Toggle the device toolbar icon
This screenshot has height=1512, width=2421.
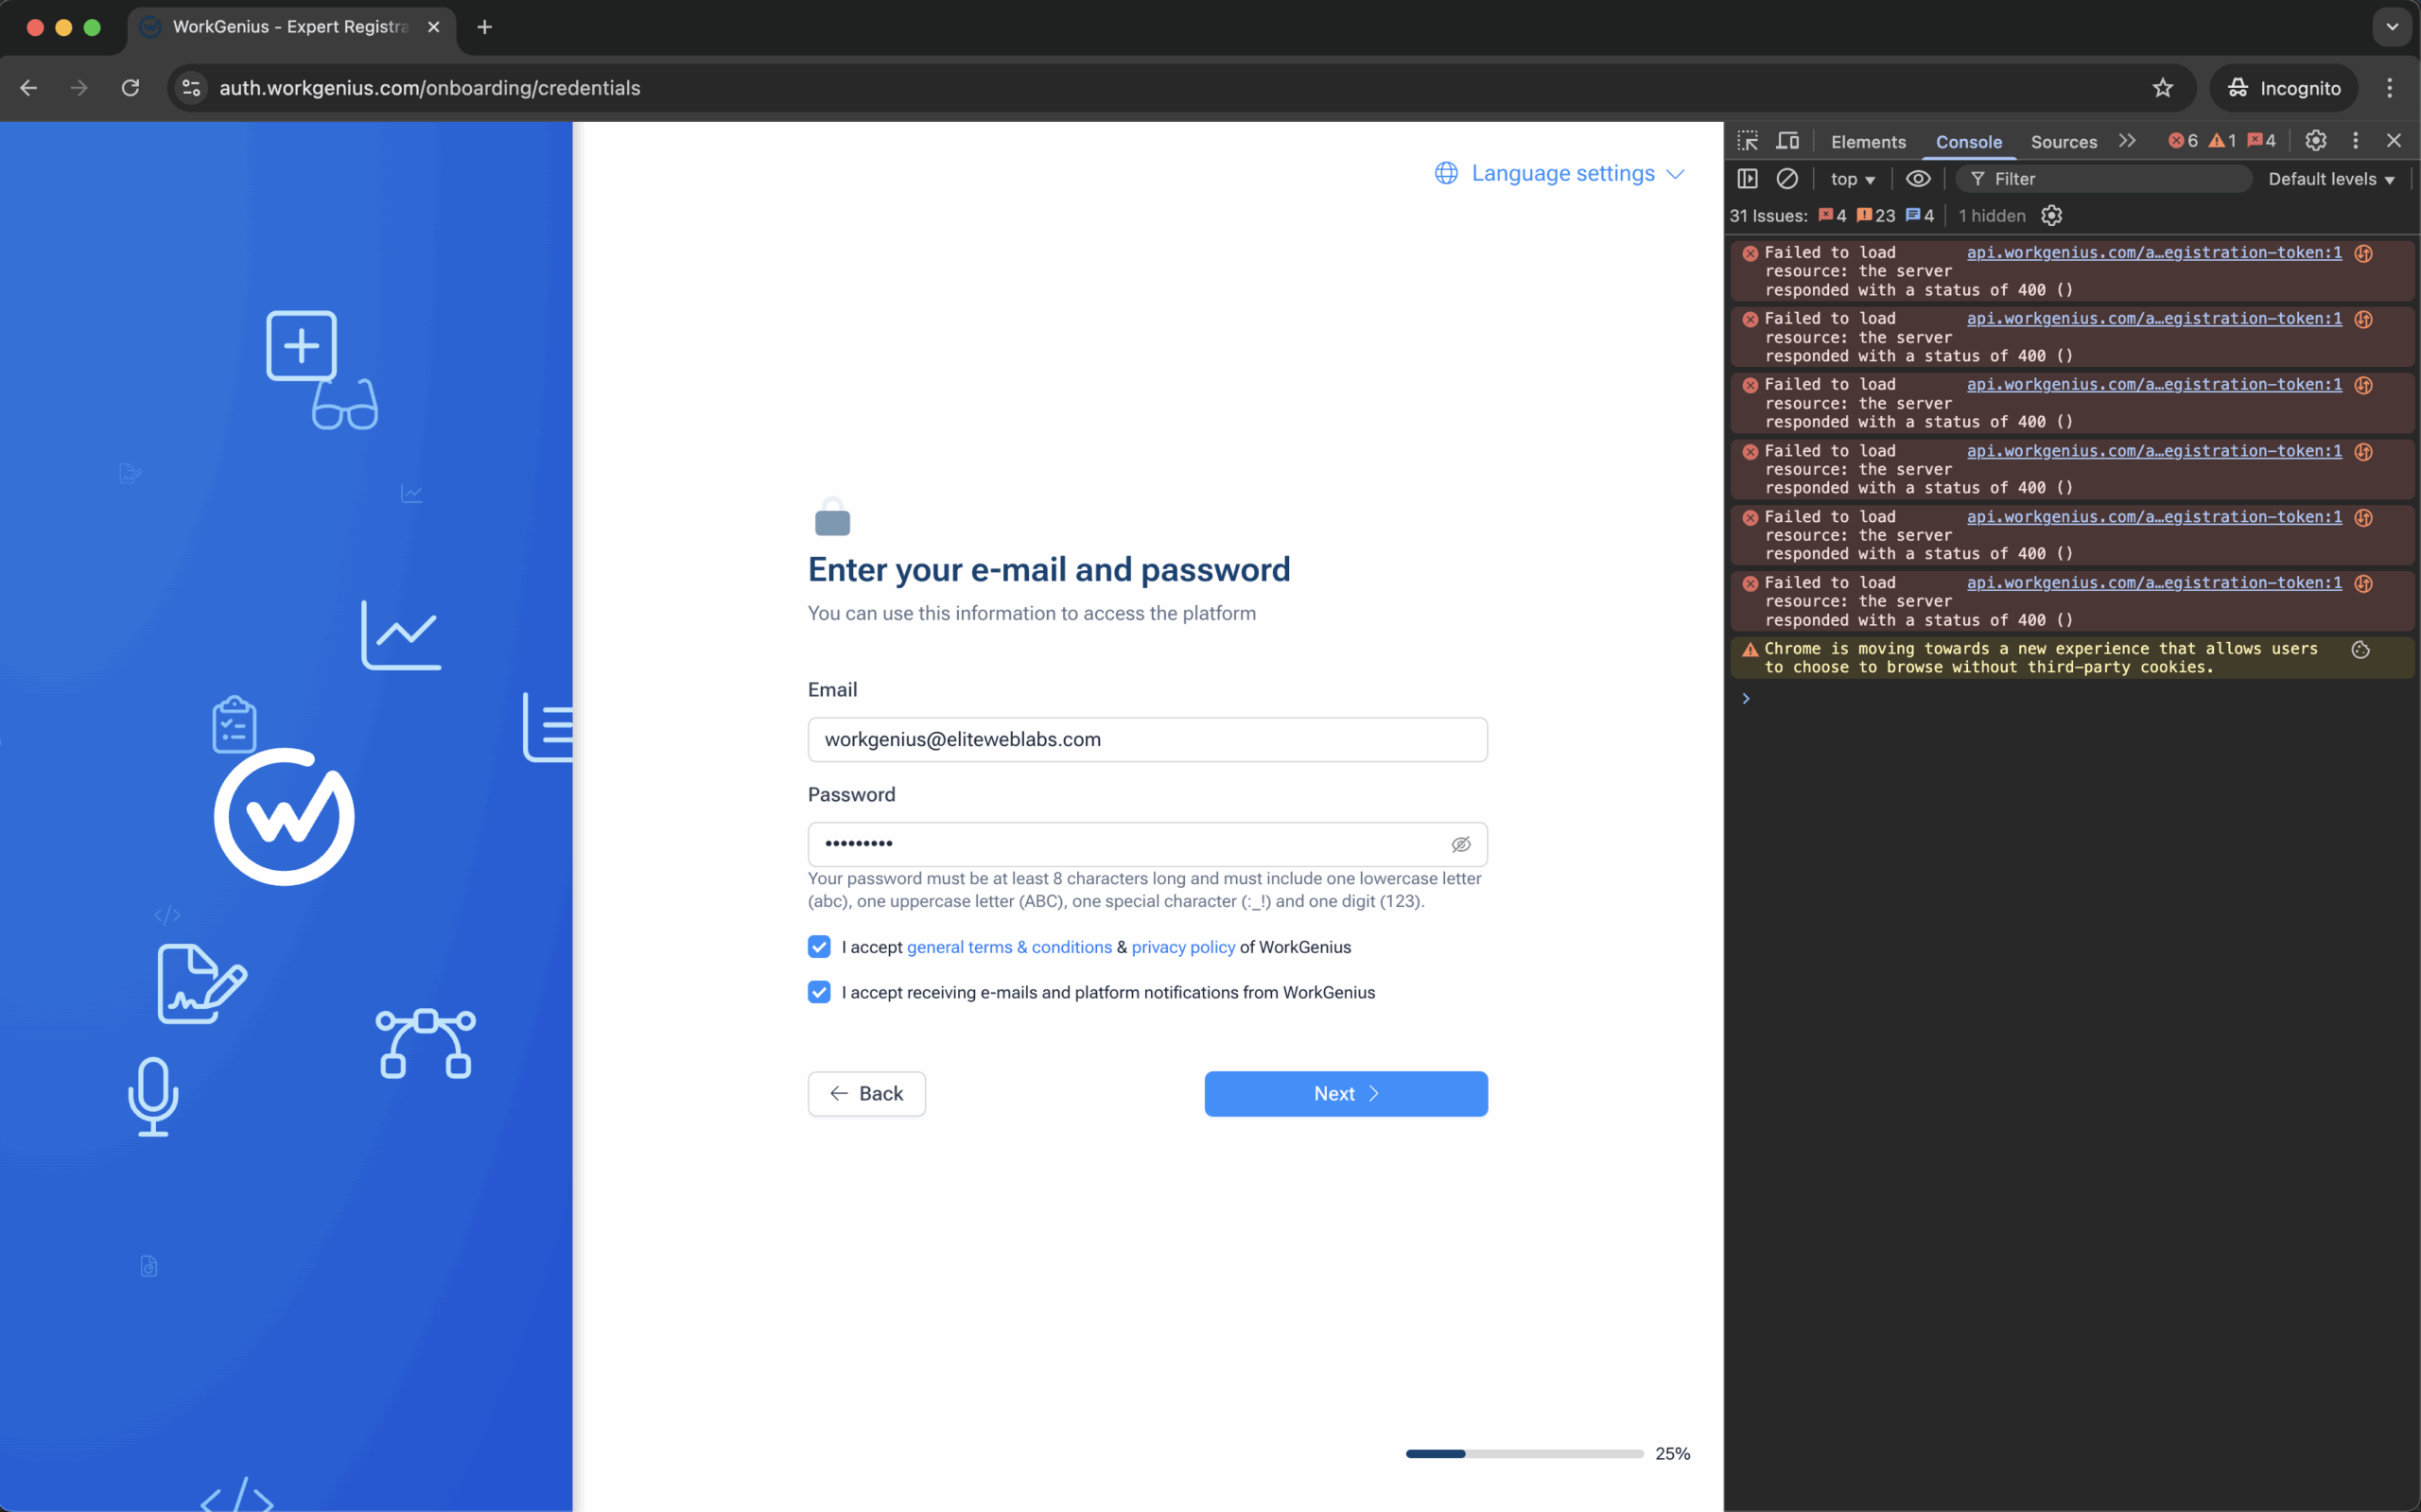click(1787, 141)
